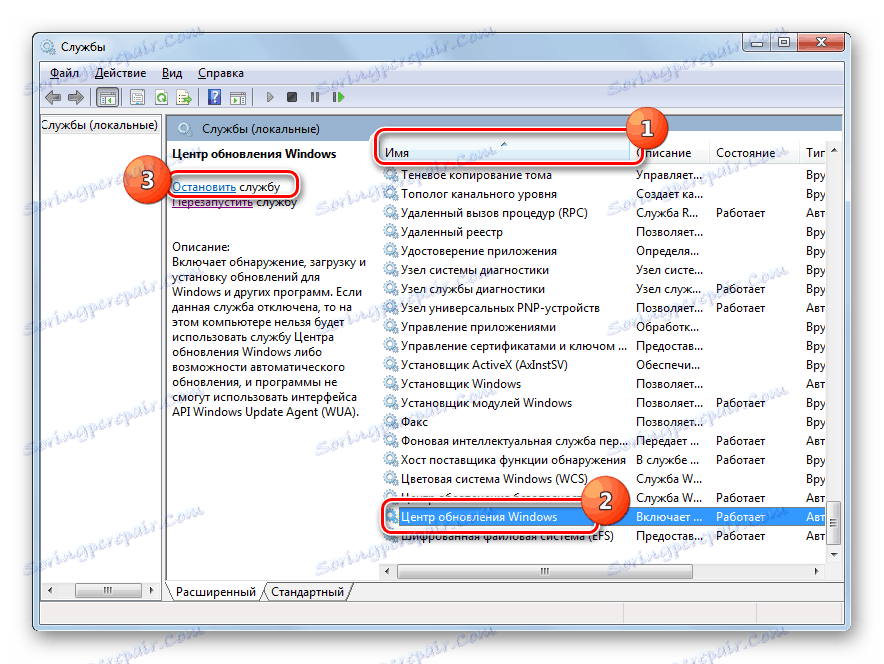The height and width of the screenshot is (664, 884).
Task: Minimize the Службы window
Action: 757,42
